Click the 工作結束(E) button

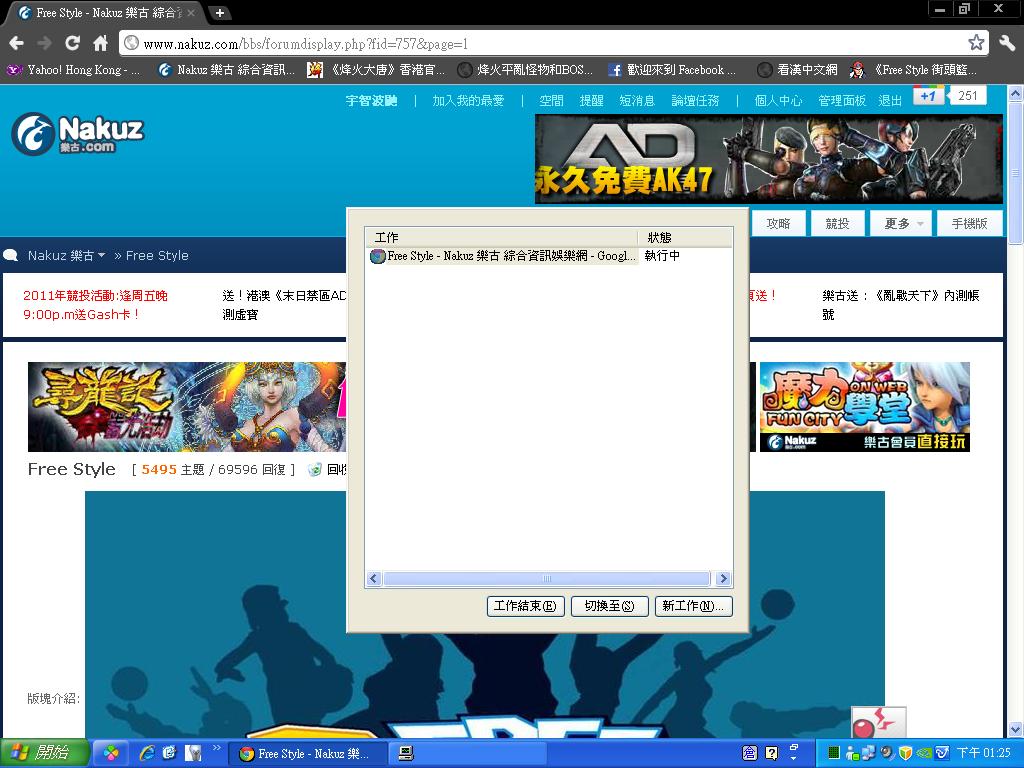tap(525, 606)
